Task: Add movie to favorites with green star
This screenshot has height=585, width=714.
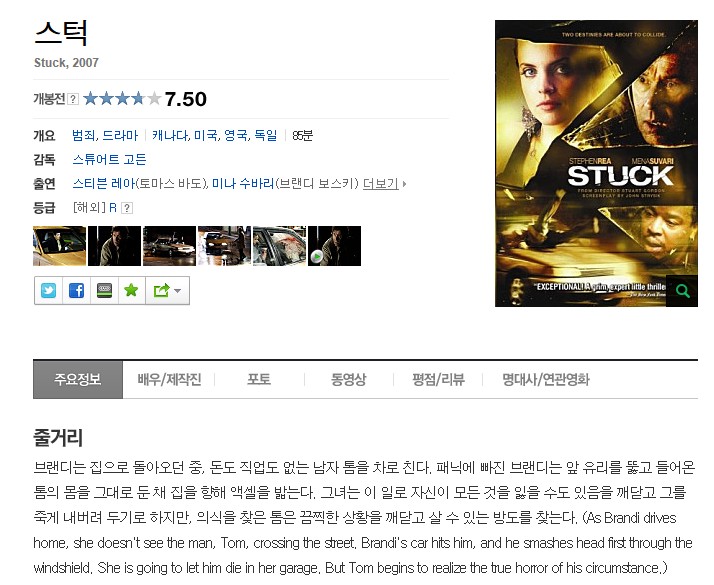Action: (131, 290)
